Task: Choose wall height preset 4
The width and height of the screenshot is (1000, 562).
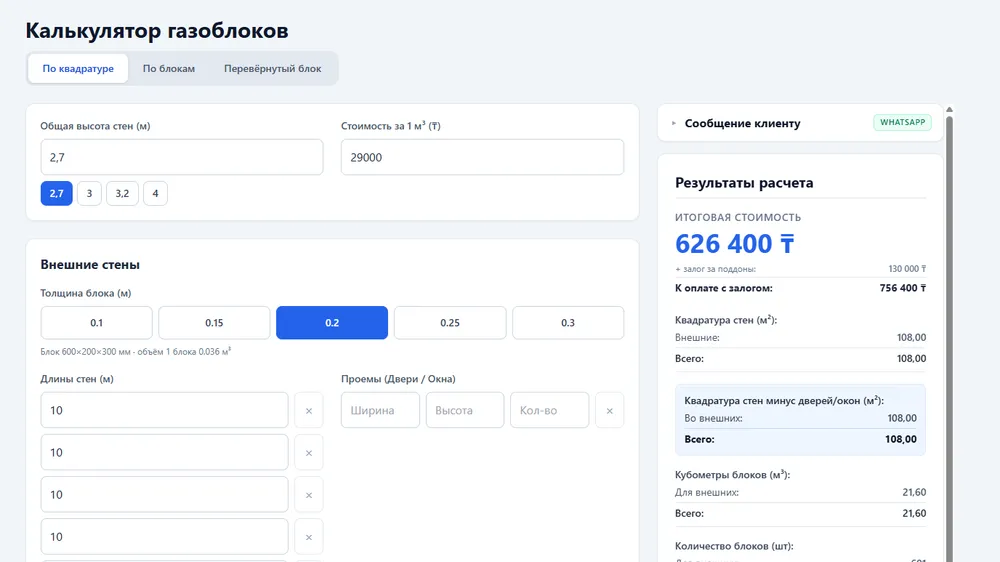Action: coord(156,193)
